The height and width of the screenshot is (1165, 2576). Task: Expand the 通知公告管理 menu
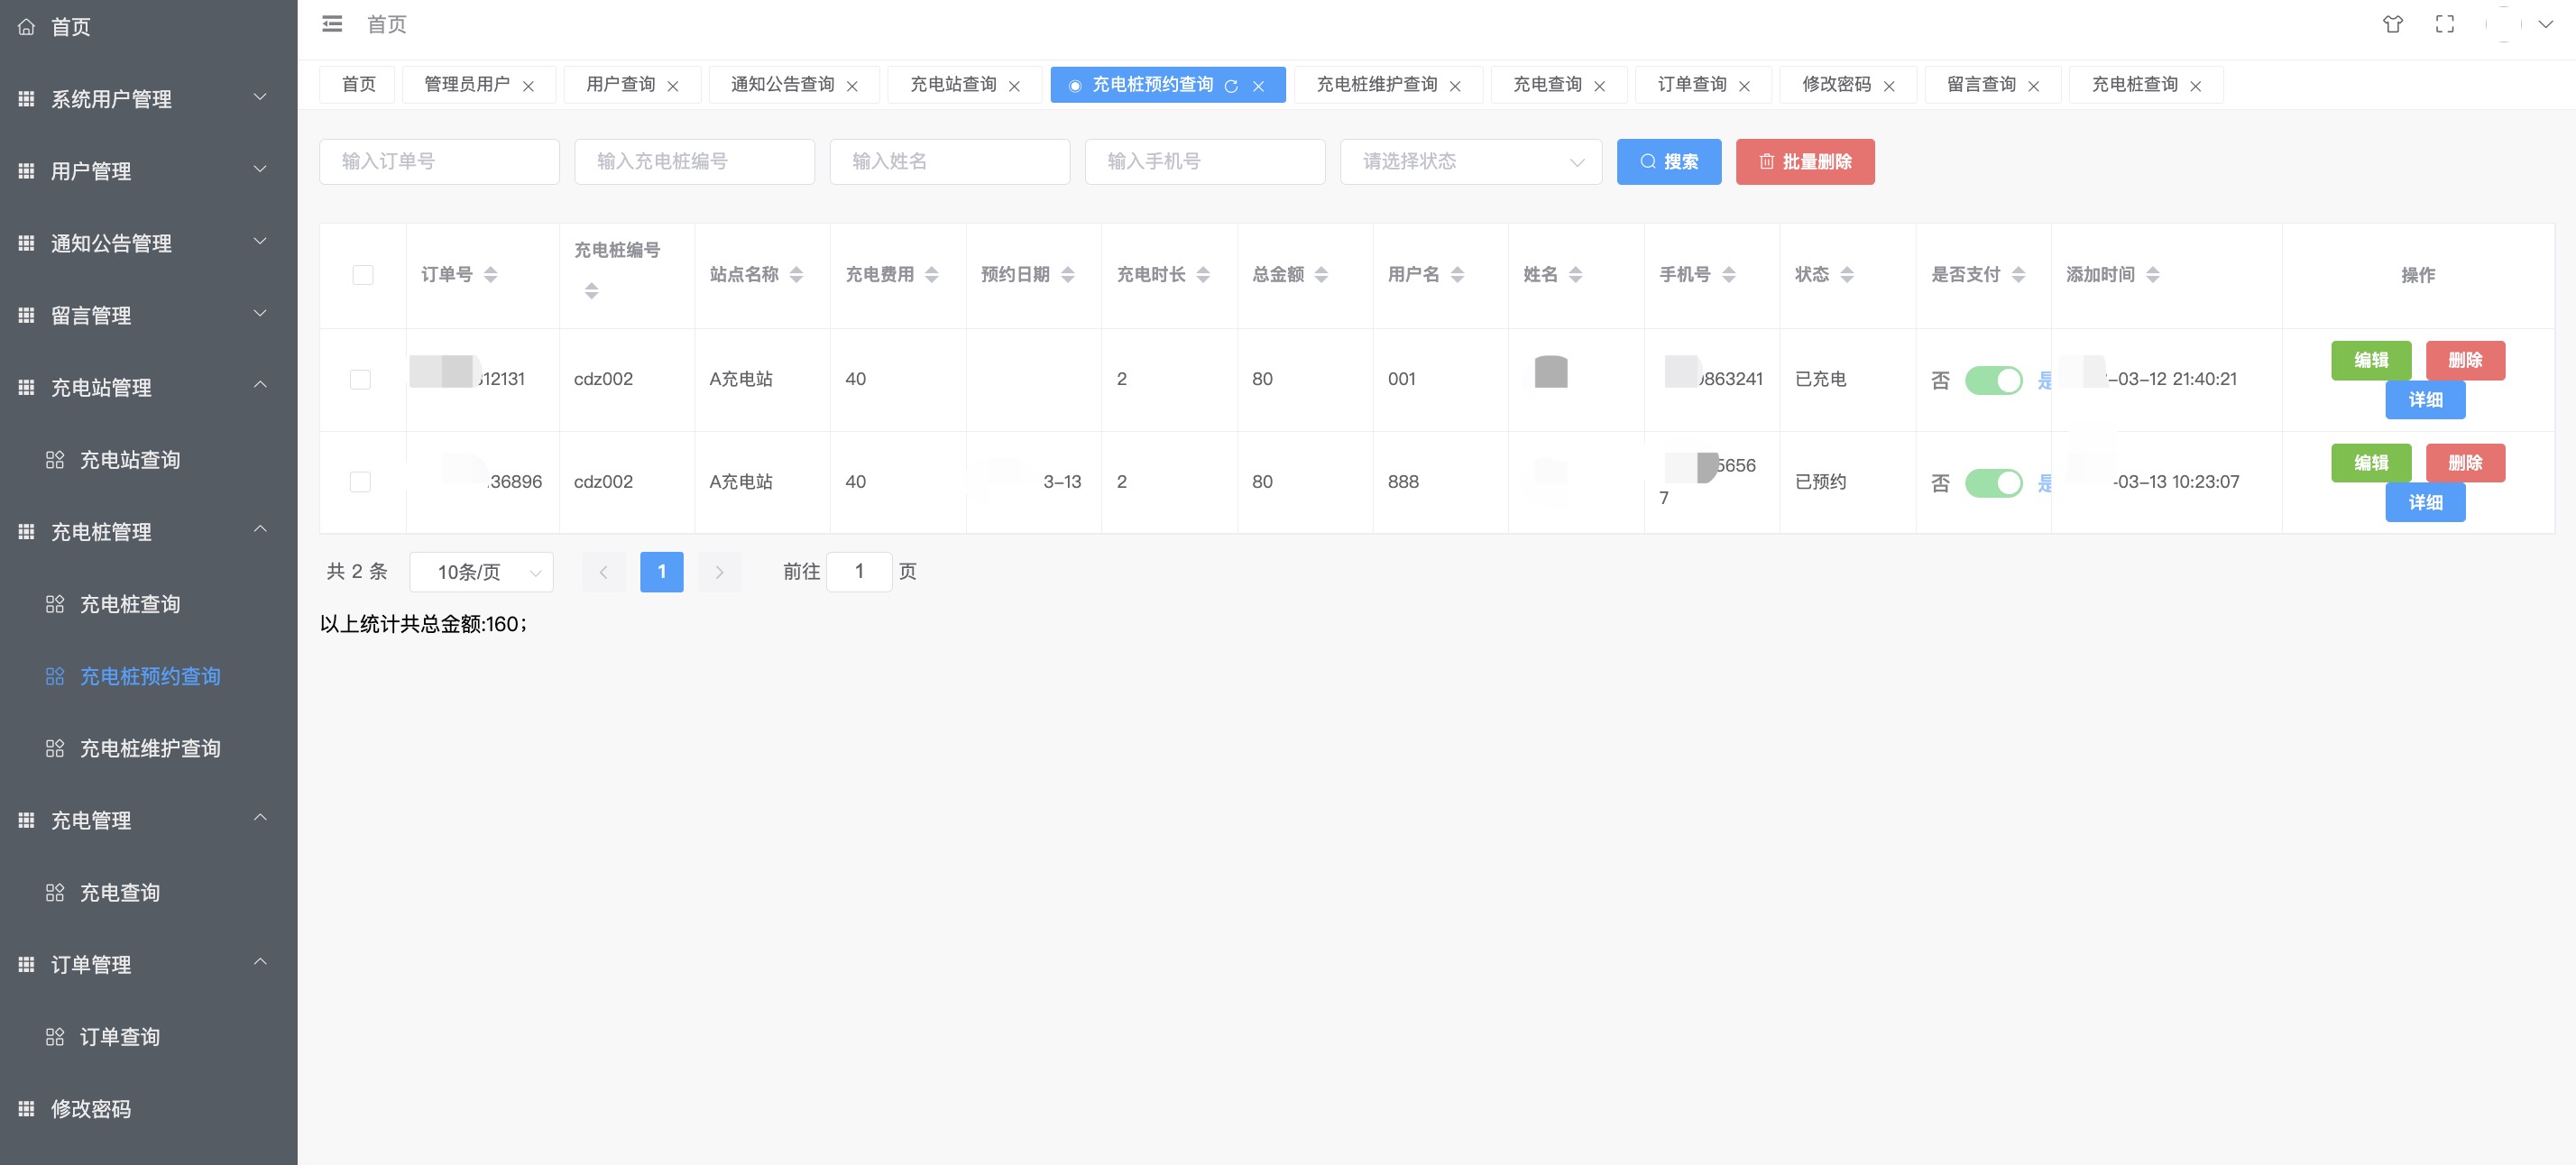click(x=148, y=242)
